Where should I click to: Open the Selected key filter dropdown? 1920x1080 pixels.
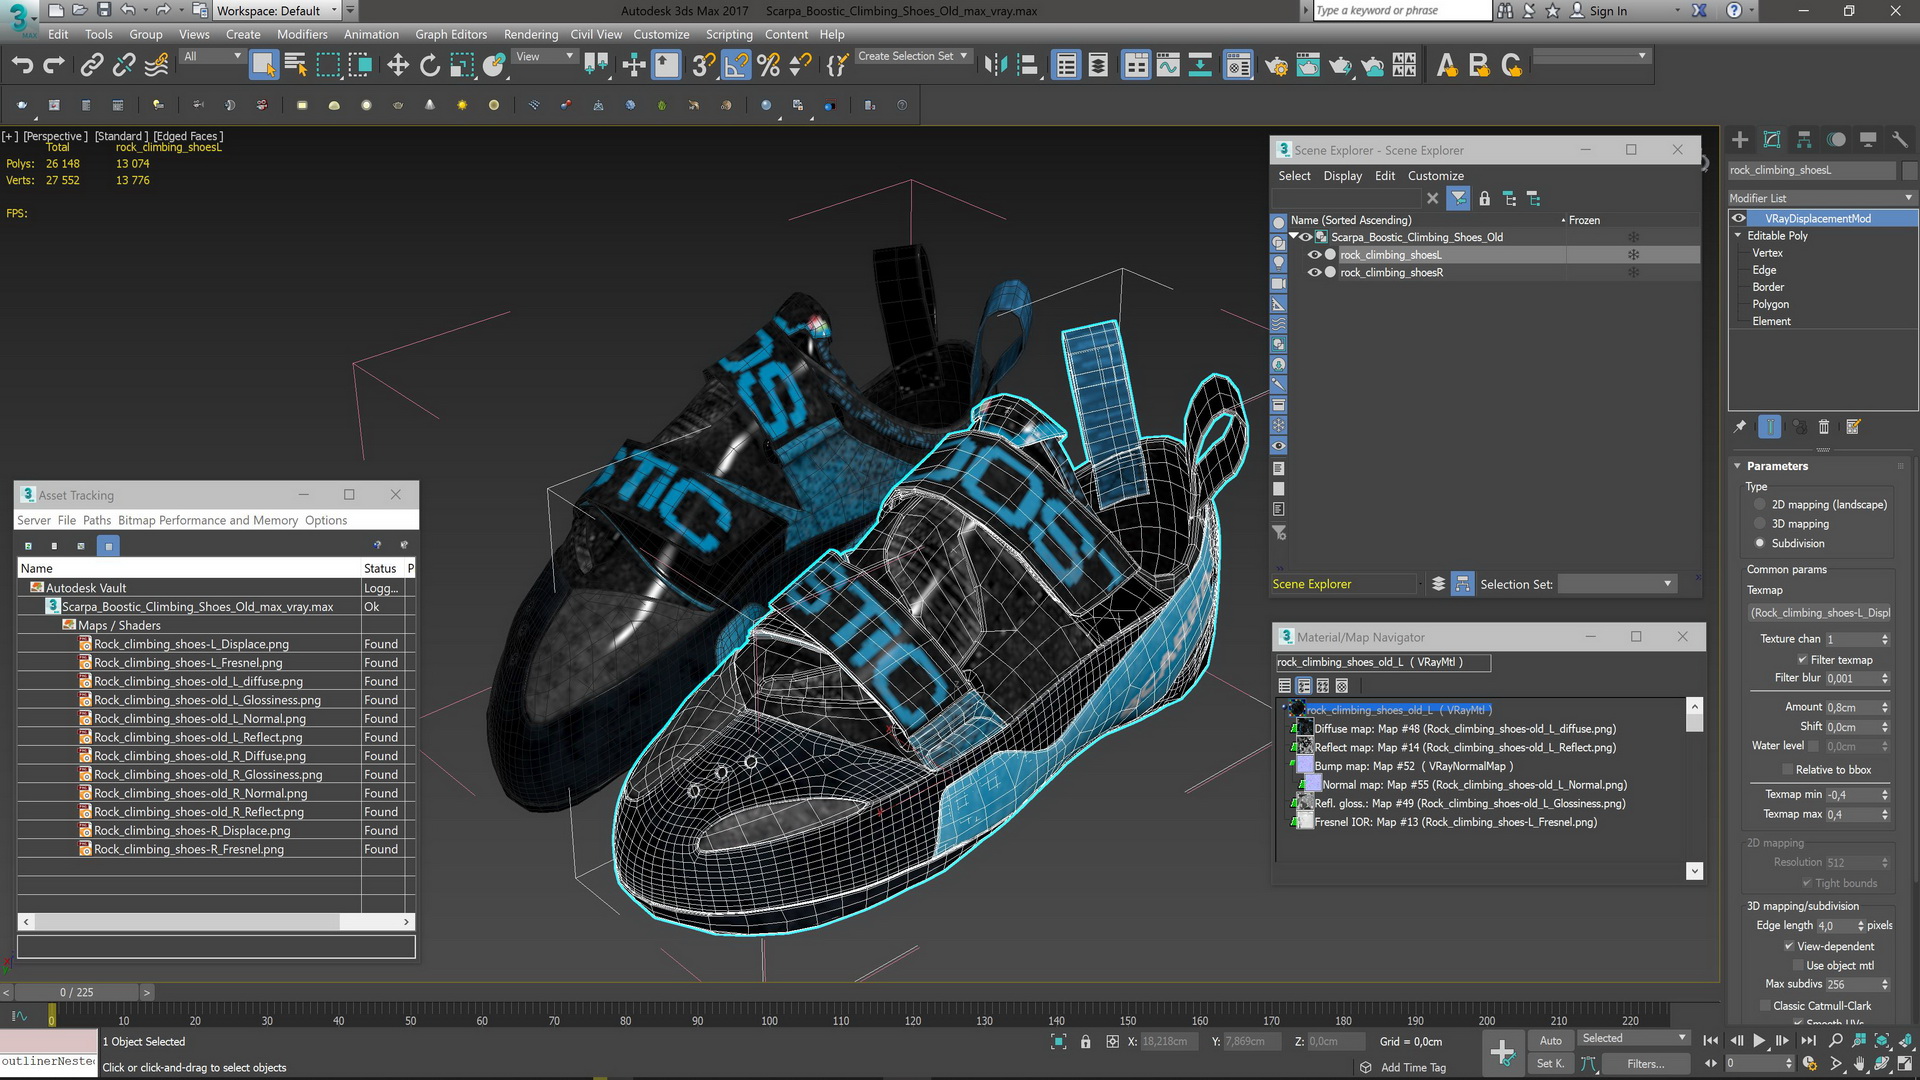click(1634, 1039)
